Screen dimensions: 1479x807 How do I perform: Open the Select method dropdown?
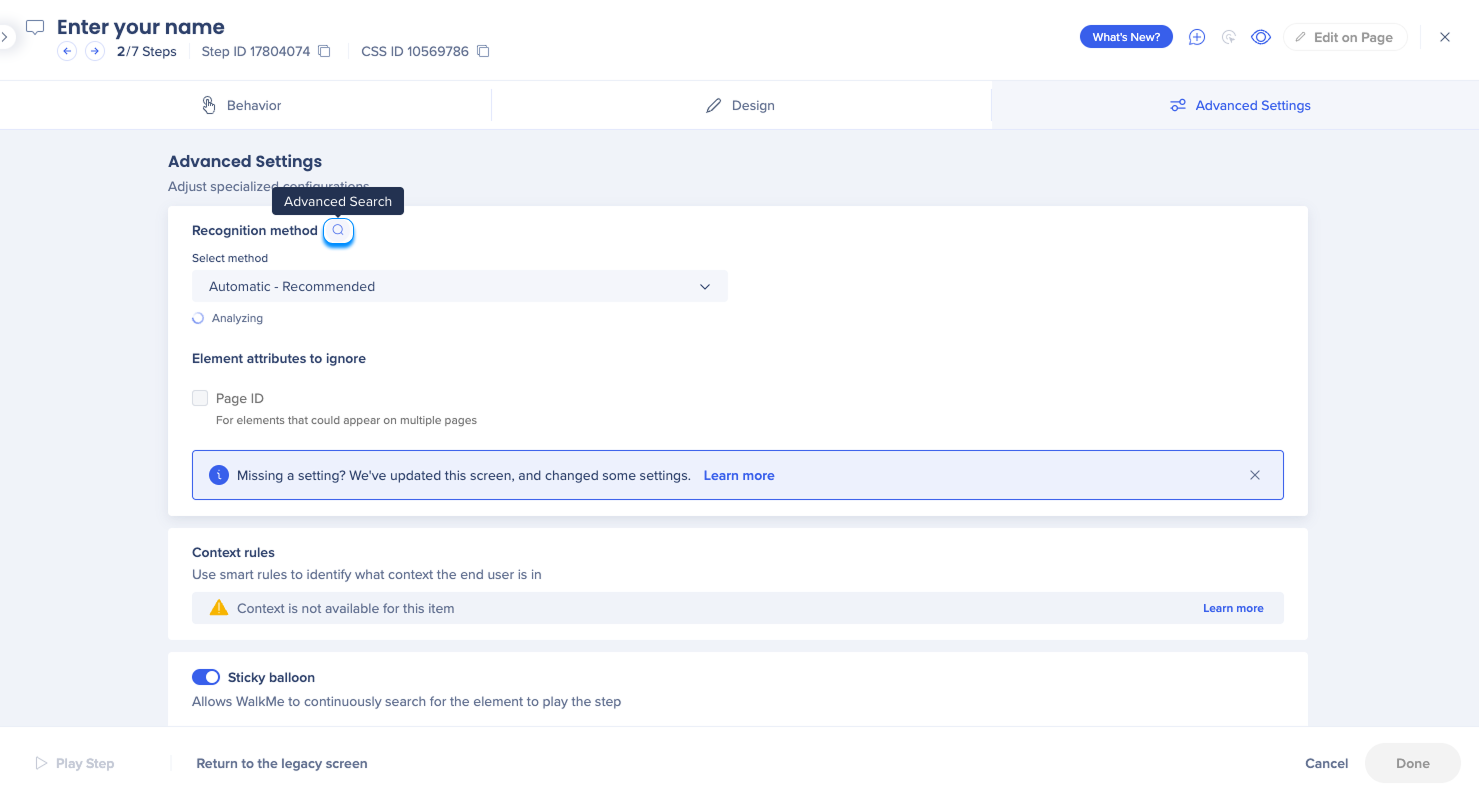460,286
